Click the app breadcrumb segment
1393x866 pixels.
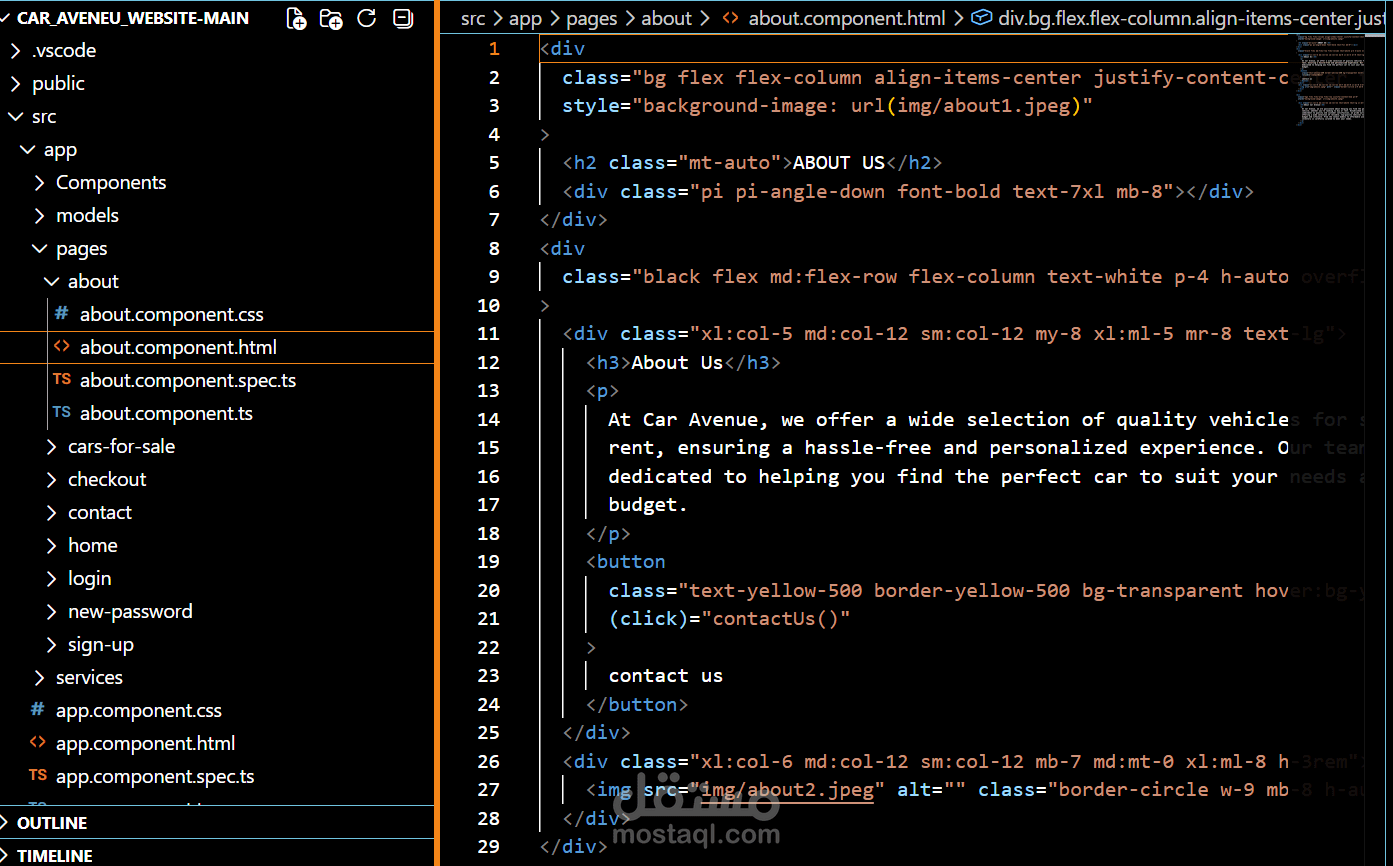click(525, 18)
